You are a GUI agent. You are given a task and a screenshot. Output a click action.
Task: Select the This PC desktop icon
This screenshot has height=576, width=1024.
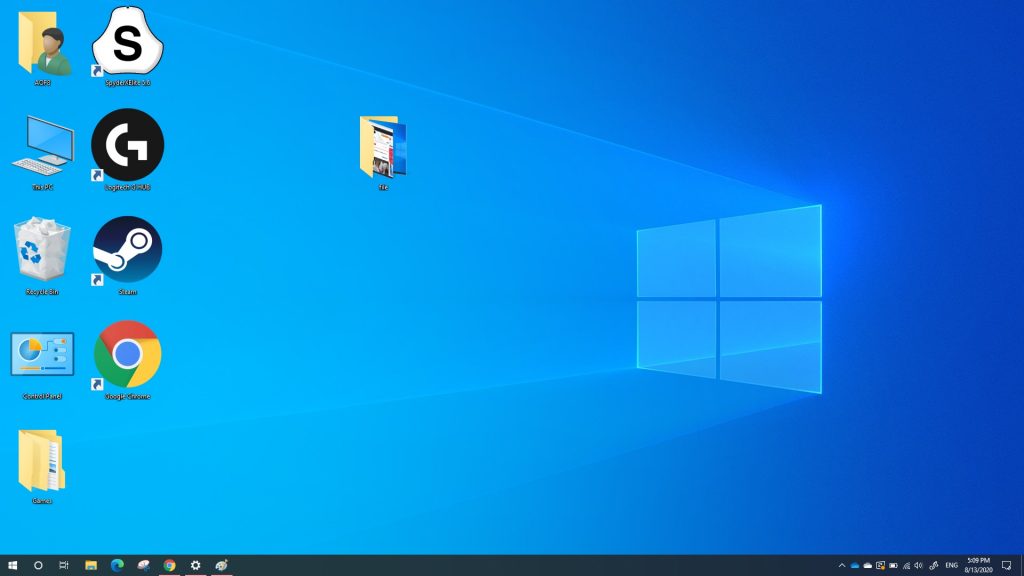(x=42, y=153)
